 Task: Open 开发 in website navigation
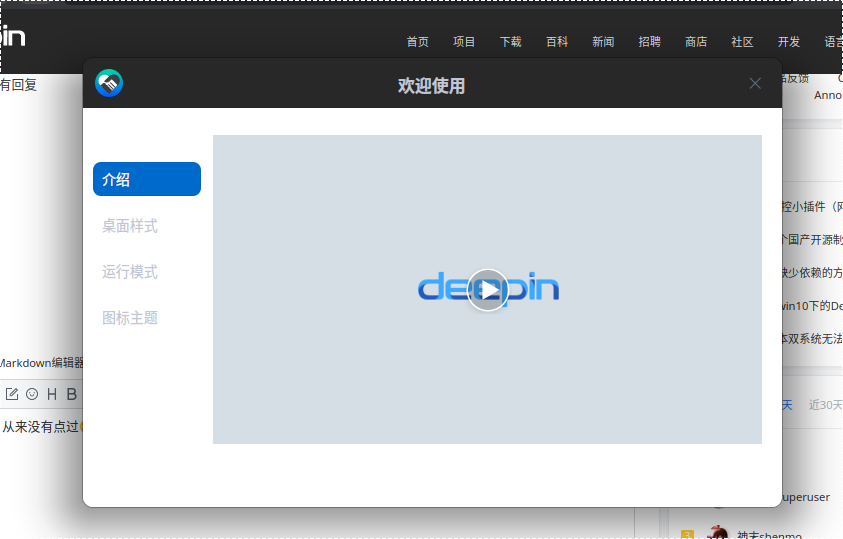(789, 42)
